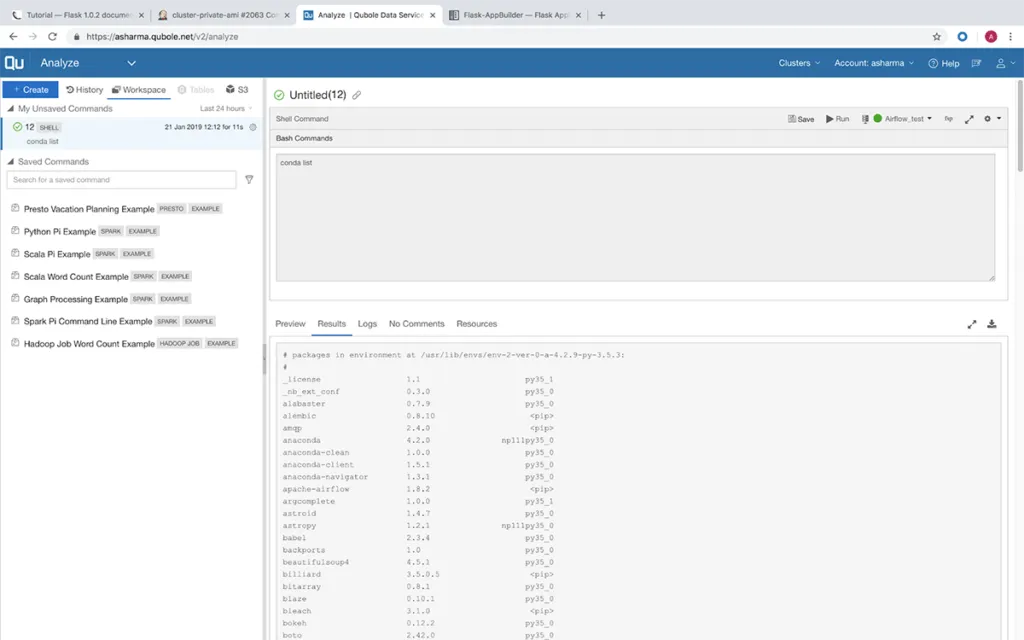Switch to the Preview results tab
Image resolution: width=1024 pixels, height=640 pixels.
pos(290,324)
